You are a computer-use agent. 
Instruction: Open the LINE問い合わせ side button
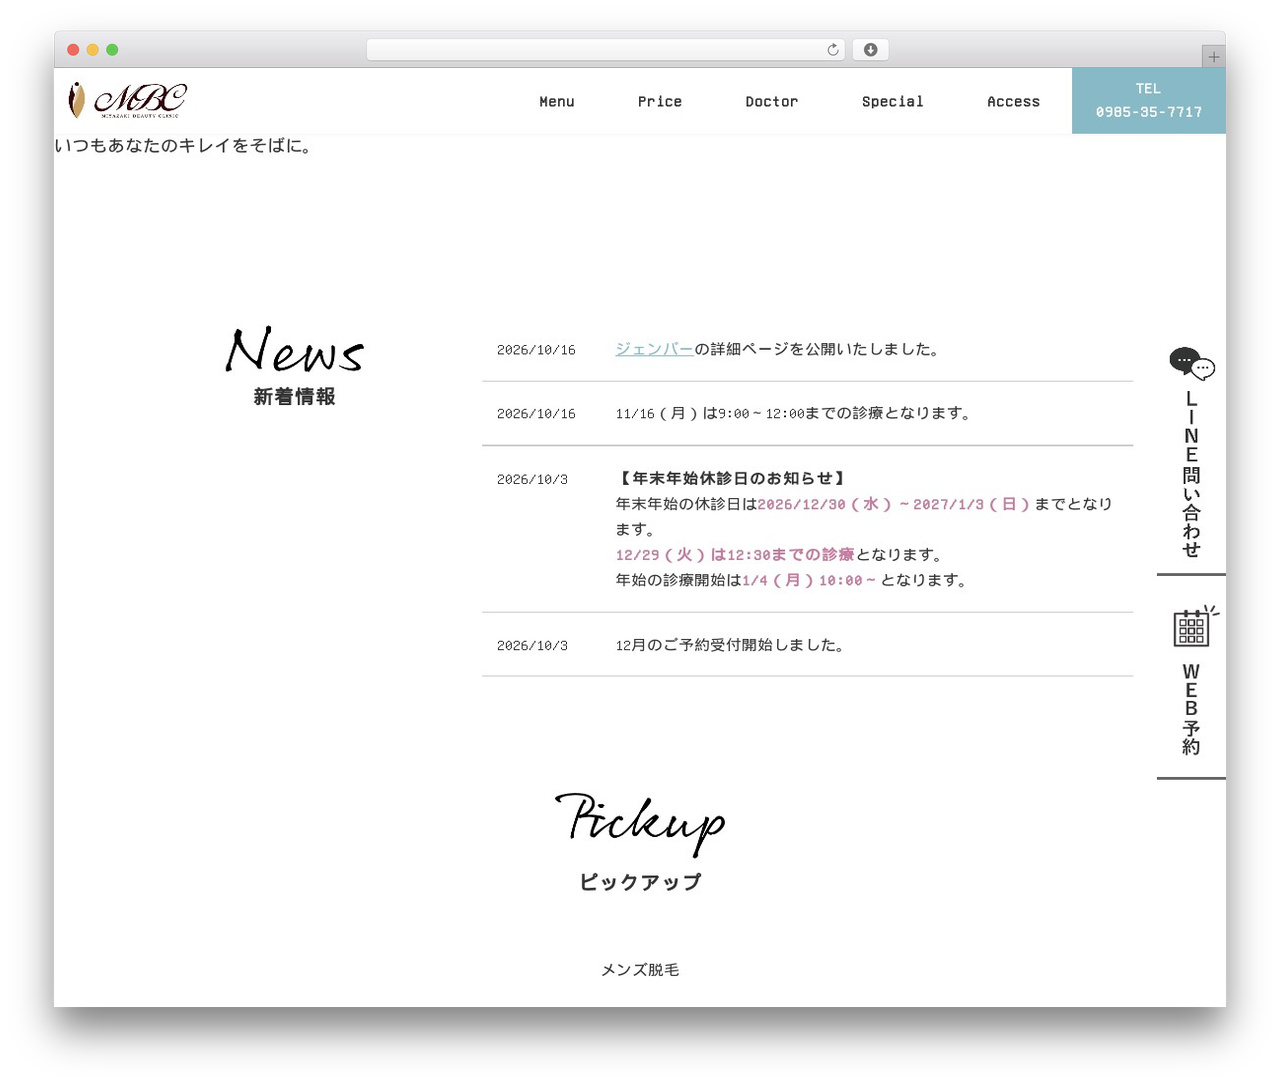point(1191,460)
